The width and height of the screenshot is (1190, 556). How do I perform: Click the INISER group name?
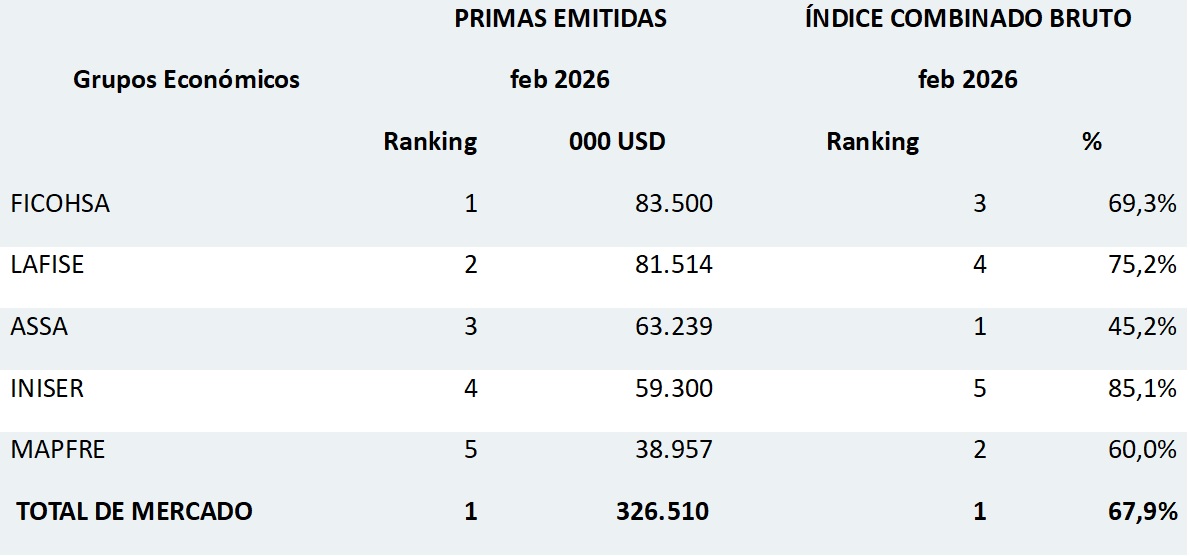tap(47, 388)
